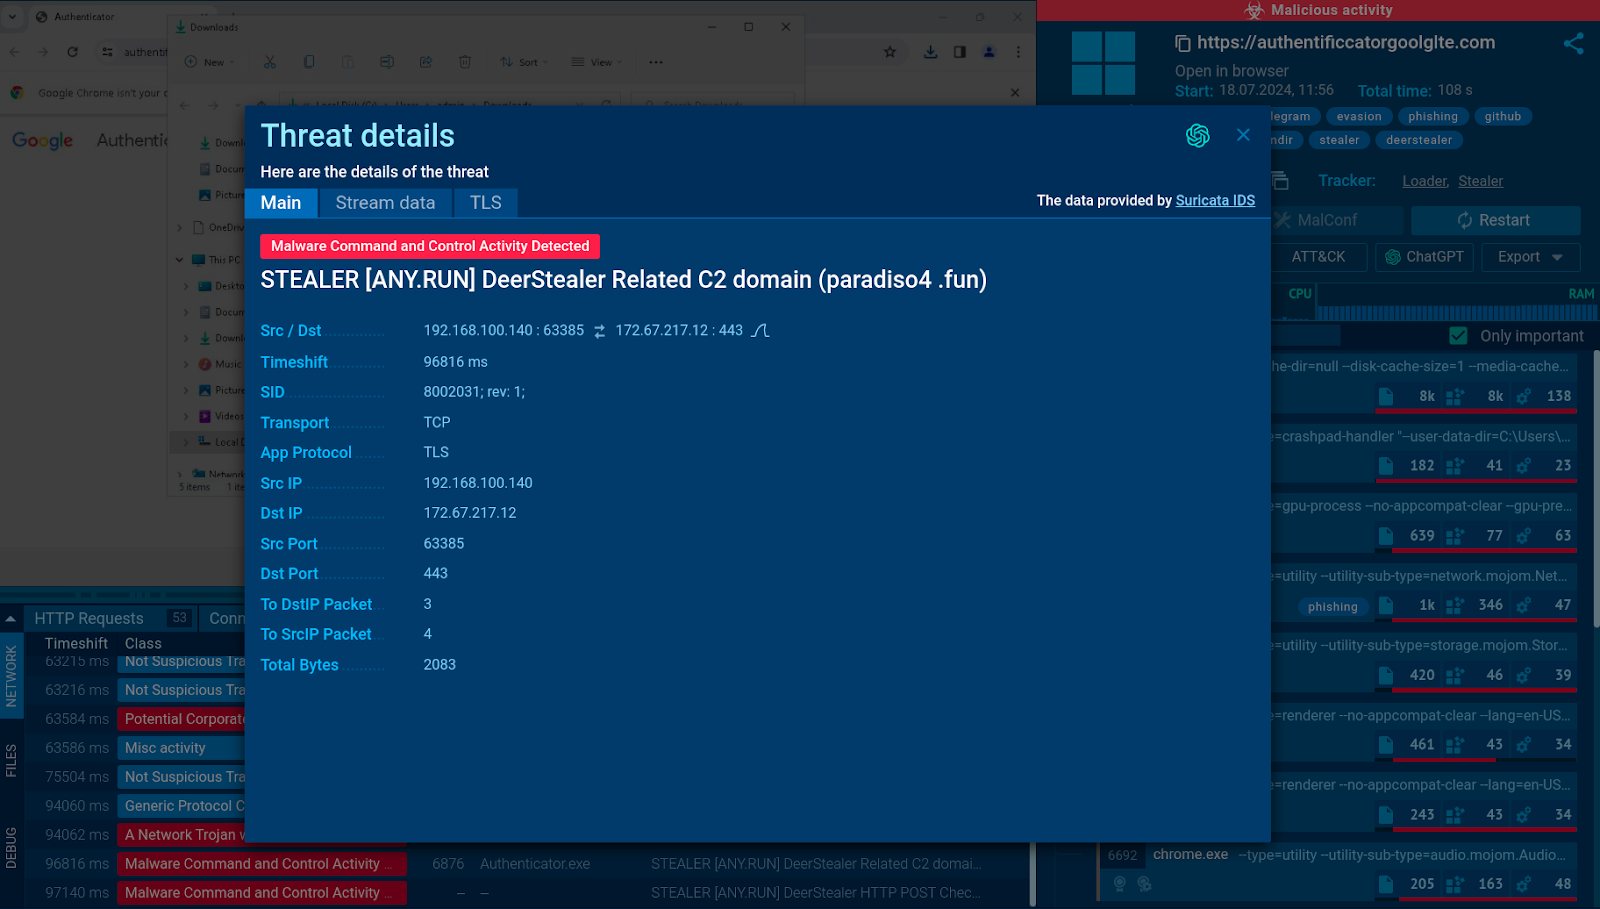Click the files icon beside 639

[x=1386, y=536]
